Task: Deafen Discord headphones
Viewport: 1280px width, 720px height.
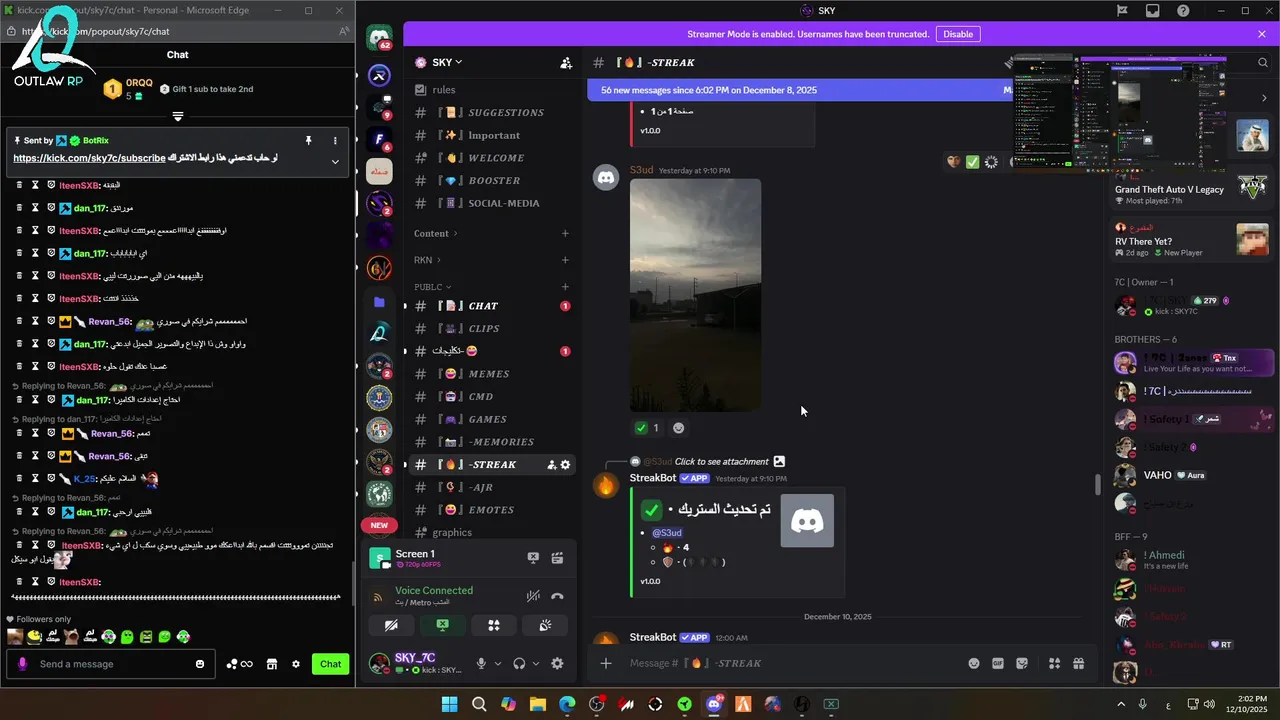Action: [x=519, y=663]
